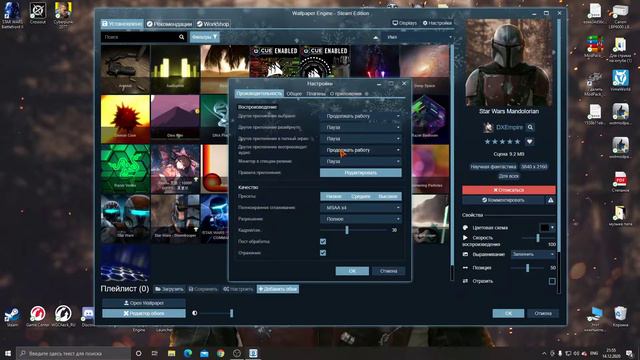Switch to the Установлено tab
The height and width of the screenshot is (360, 640).
(122, 24)
